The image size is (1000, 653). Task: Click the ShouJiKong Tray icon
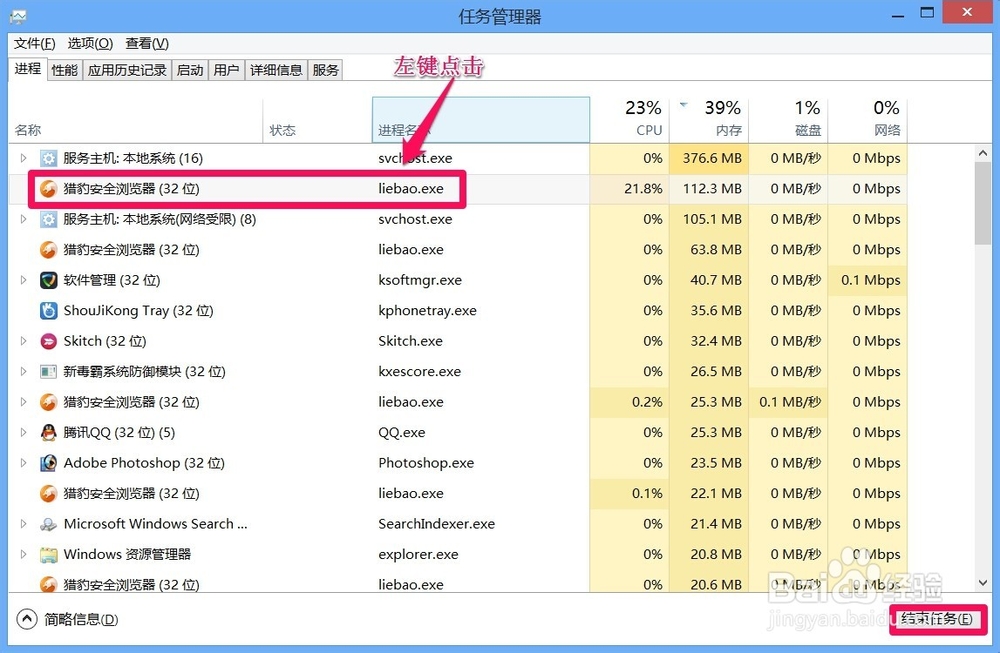pos(48,311)
